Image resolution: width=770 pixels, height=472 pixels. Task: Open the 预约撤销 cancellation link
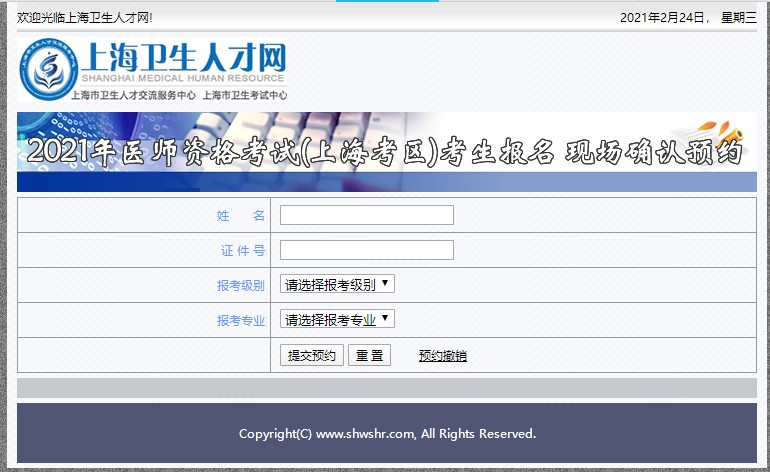(x=442, y=356)
